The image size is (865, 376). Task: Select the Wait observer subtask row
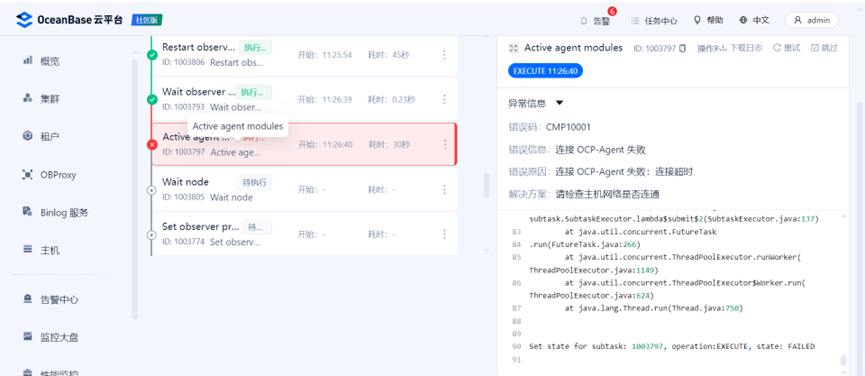(x=305, y=99)
